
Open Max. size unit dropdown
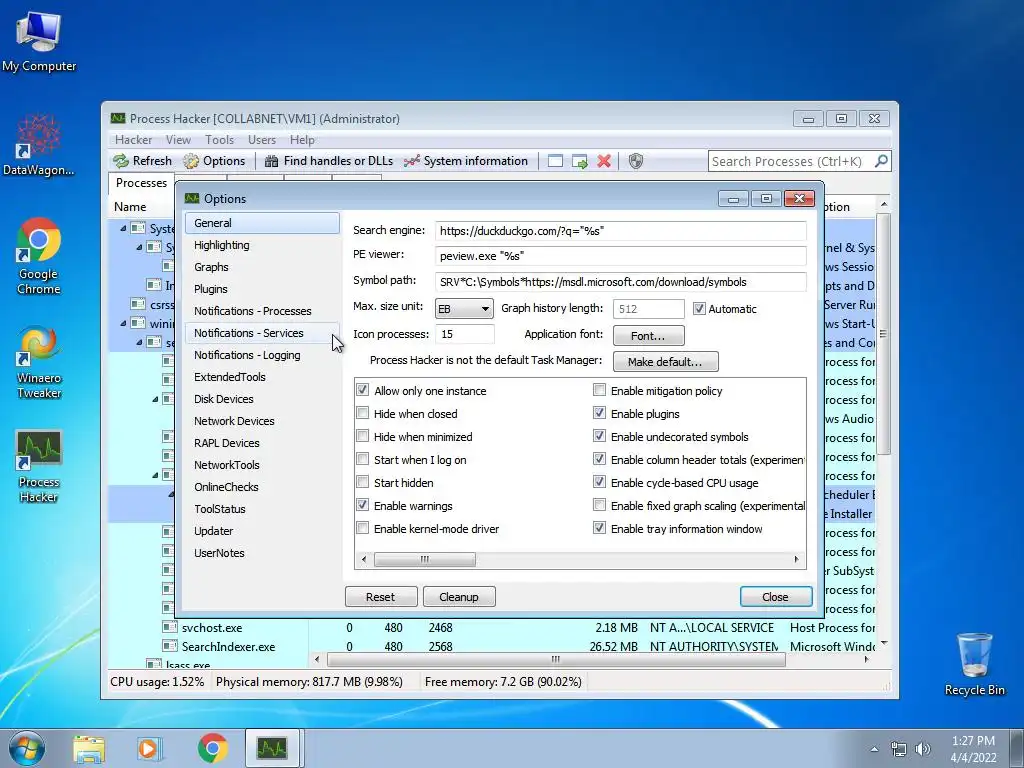[464, 309]
